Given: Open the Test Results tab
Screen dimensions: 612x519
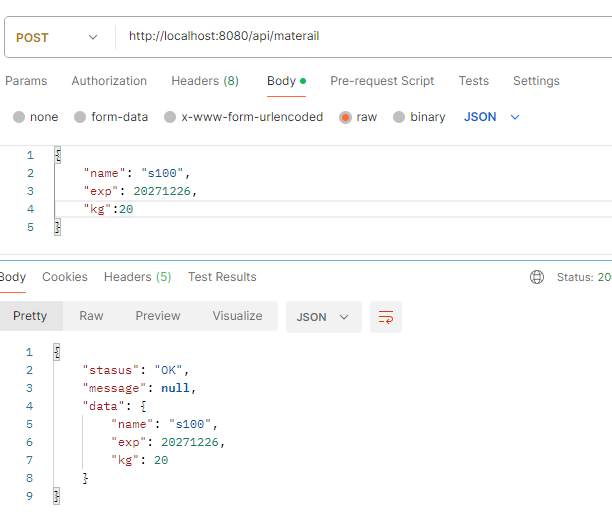Looking at the screenshot, I should [x=222, y=277].
